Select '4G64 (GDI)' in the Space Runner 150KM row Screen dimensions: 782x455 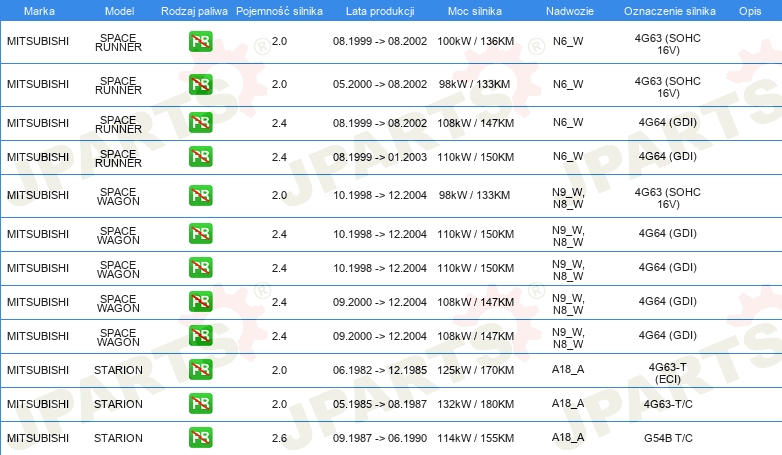(668, 156)
